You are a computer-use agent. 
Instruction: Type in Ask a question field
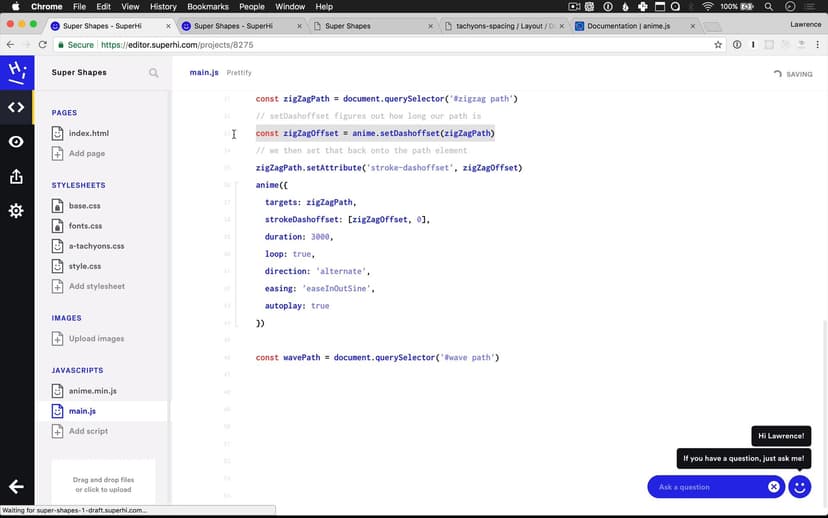[708, 487]
